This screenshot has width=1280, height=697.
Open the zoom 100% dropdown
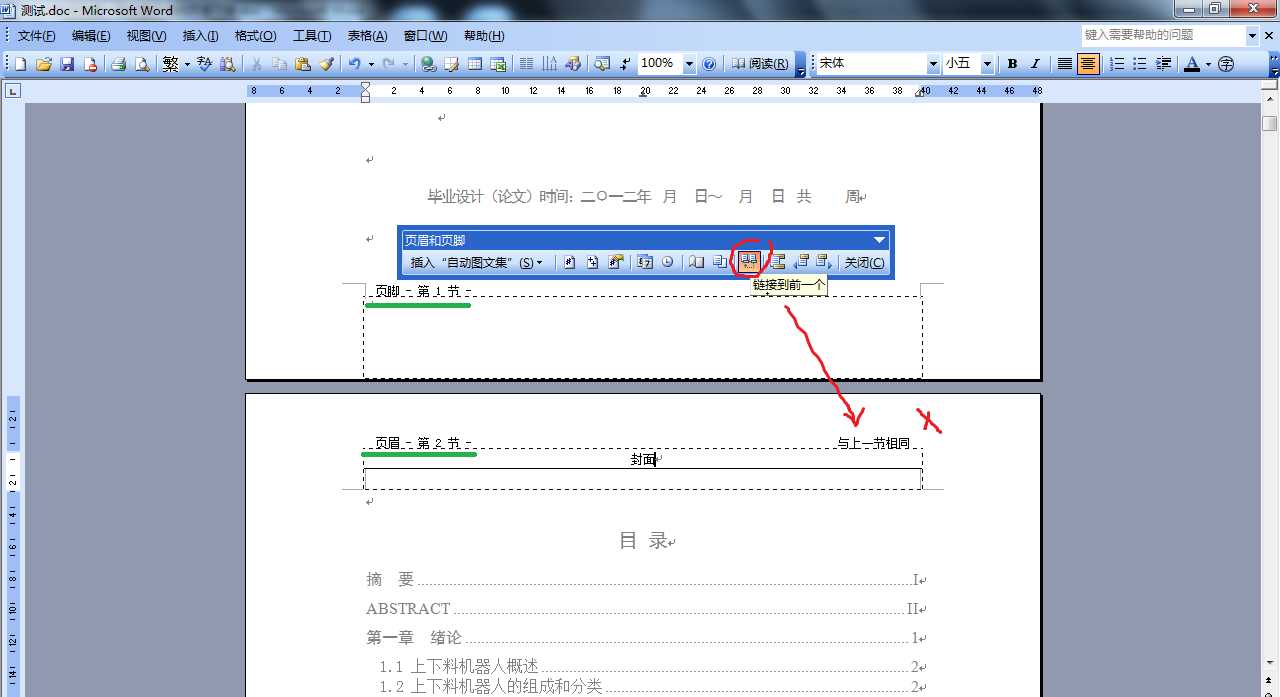click(x=689, y=64)
